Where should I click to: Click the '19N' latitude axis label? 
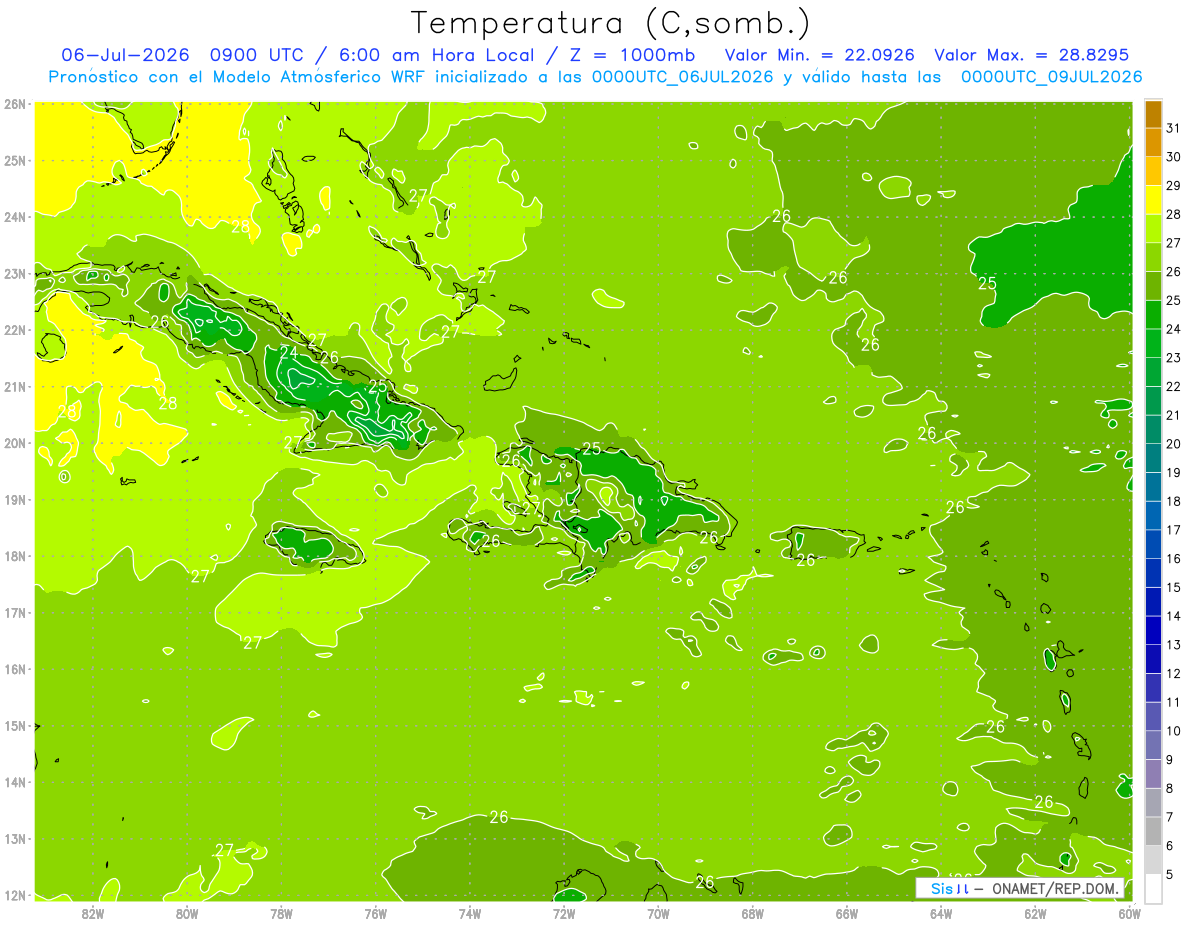pyautogui.click(x=15, y=500)
